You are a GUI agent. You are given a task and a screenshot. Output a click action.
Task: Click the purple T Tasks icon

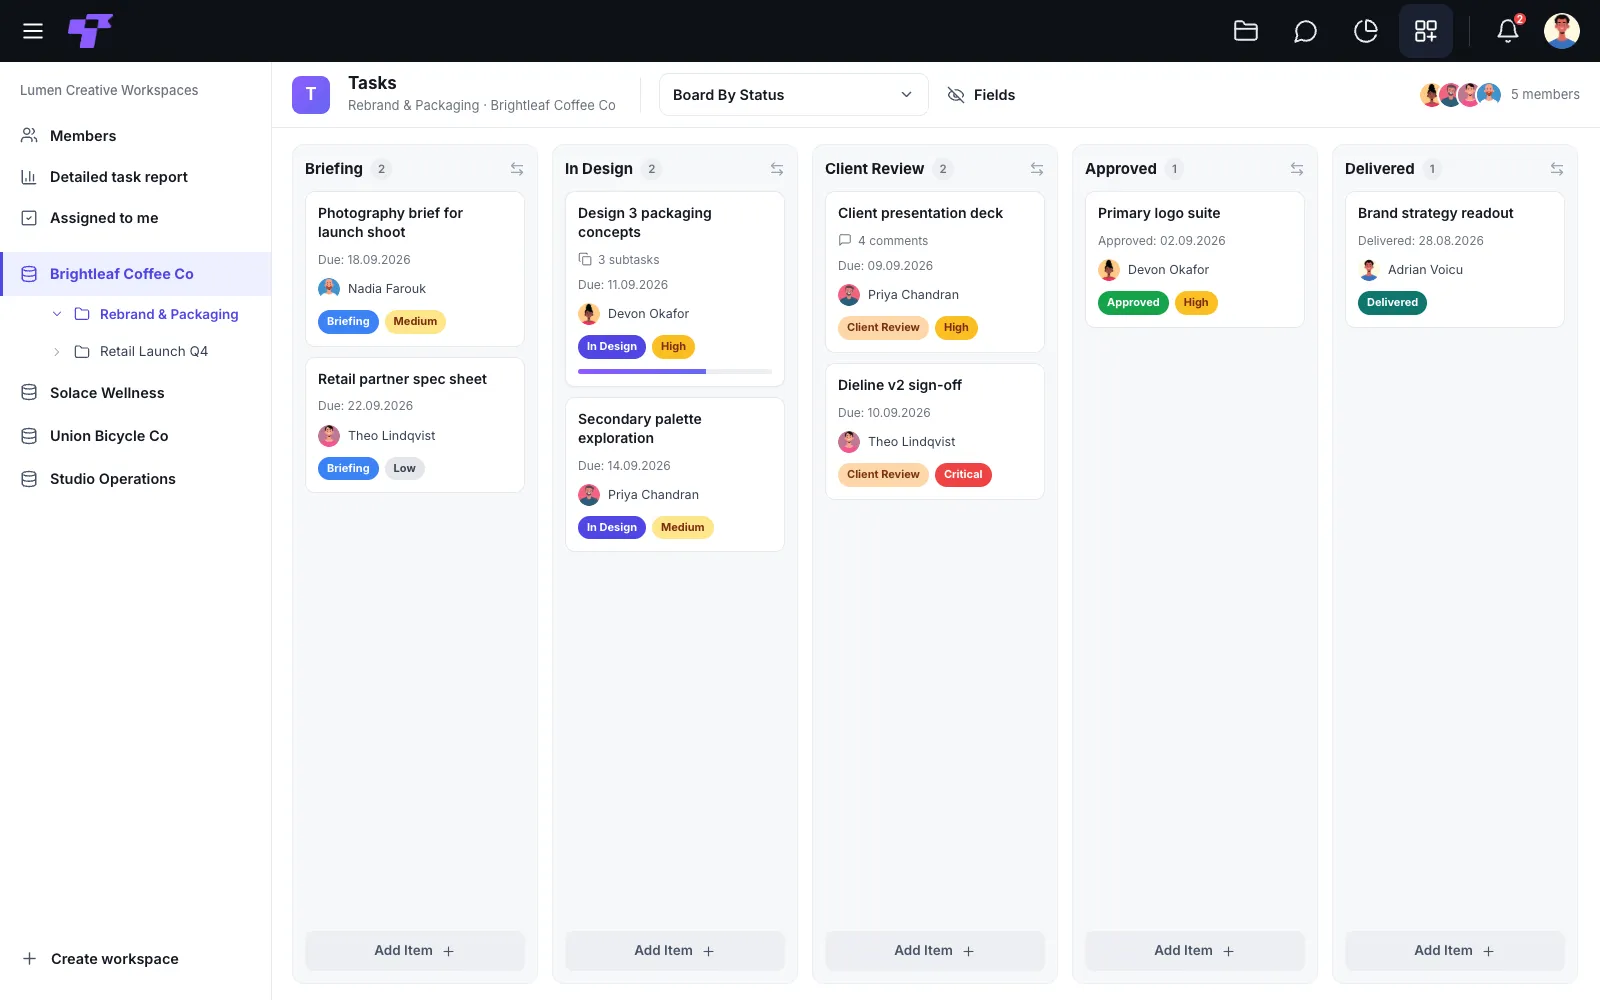(311, 95)
